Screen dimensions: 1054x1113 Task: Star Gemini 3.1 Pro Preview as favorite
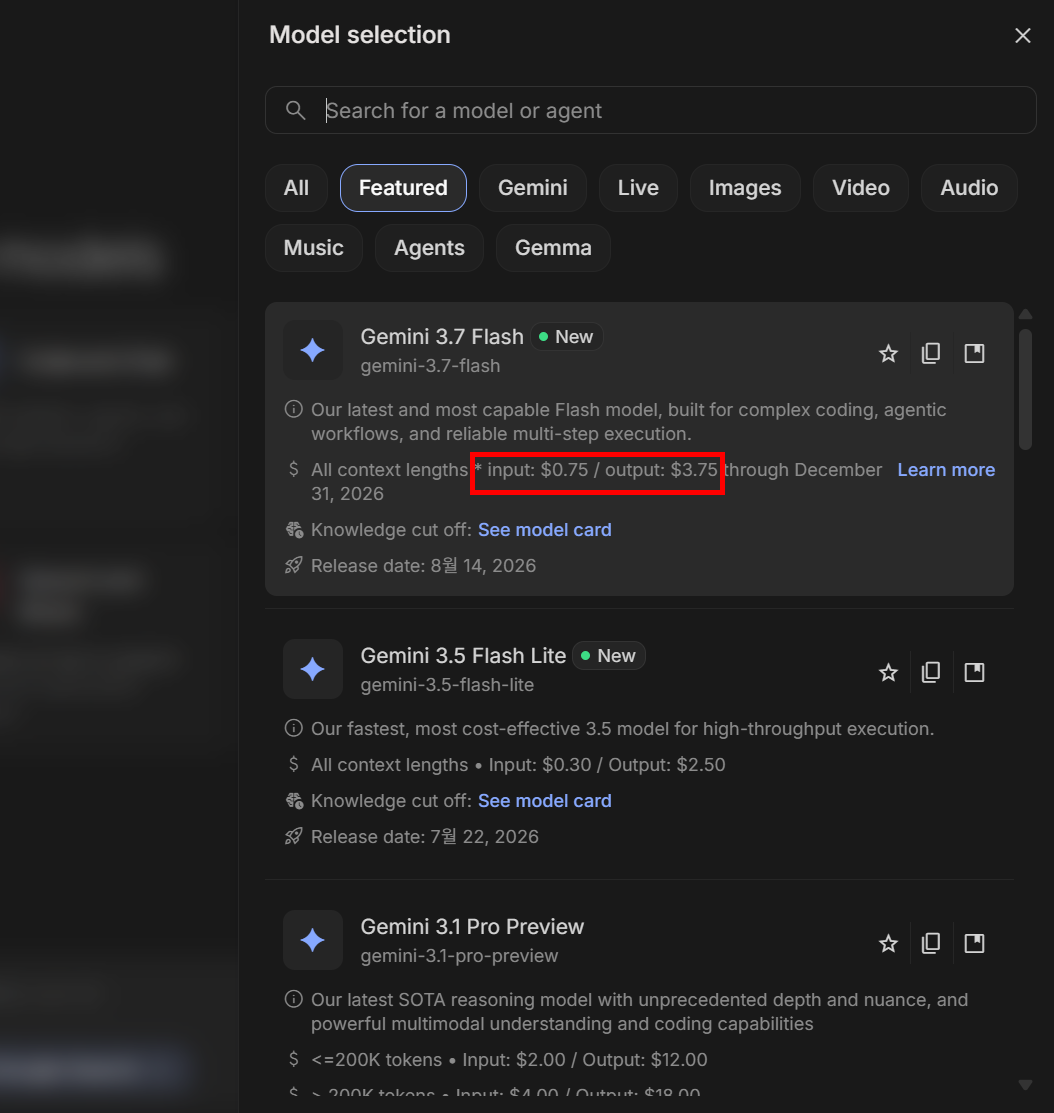pos(888,943)
